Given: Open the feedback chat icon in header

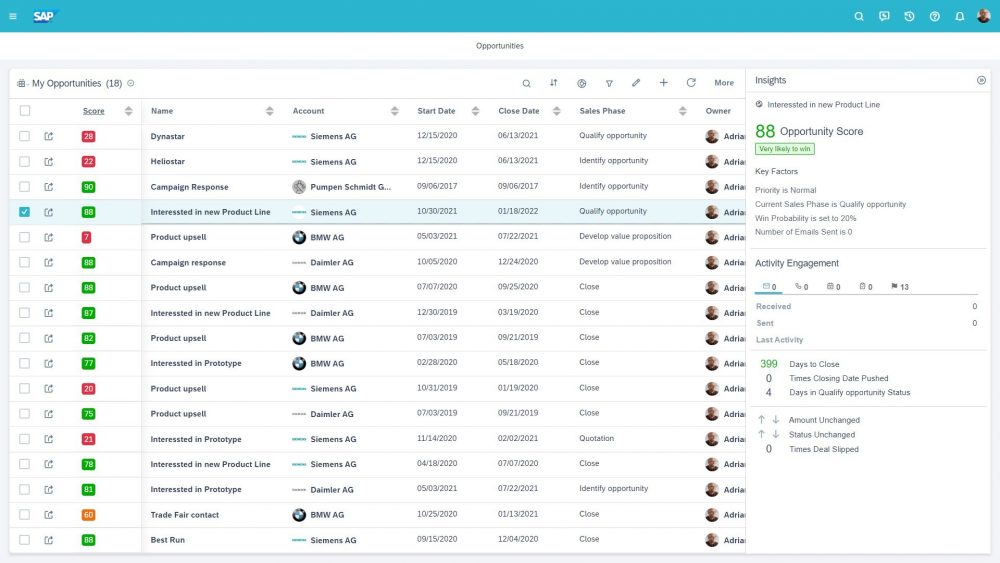Looking at the screenshot, I should point(884,17).
